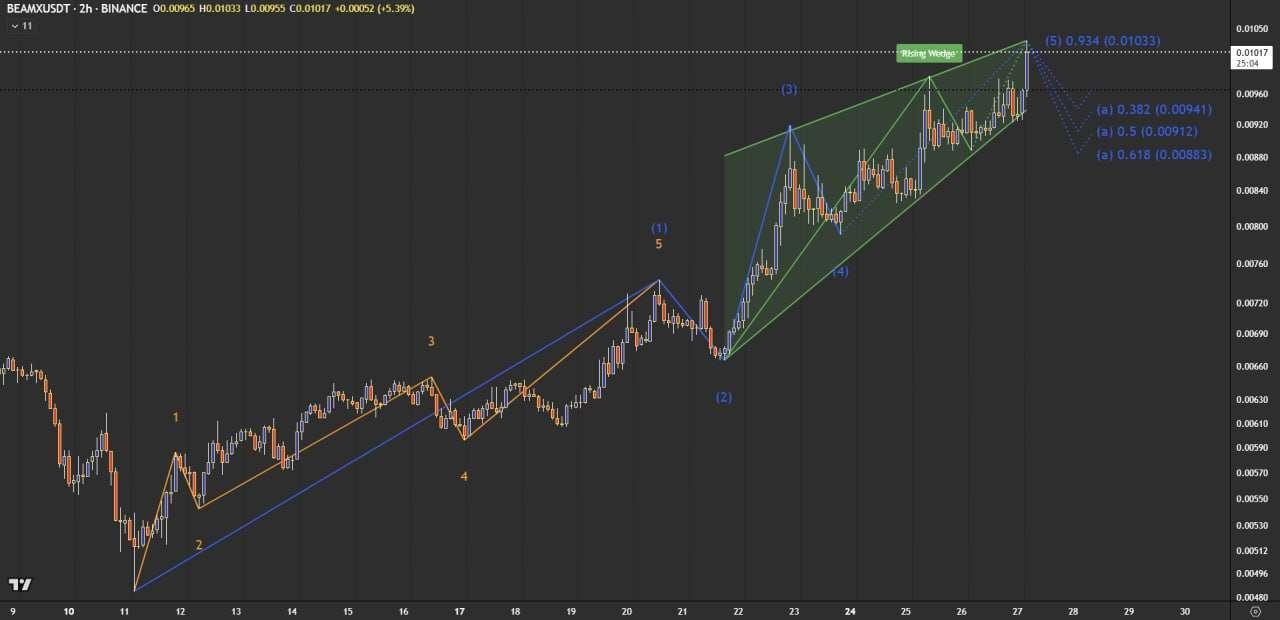Select the (a) 0.618 (0.00883) retracement label
Image resolution: width=1280 pixels, height=620 pixels.
pyautogui.click(x=1154, y=155)
